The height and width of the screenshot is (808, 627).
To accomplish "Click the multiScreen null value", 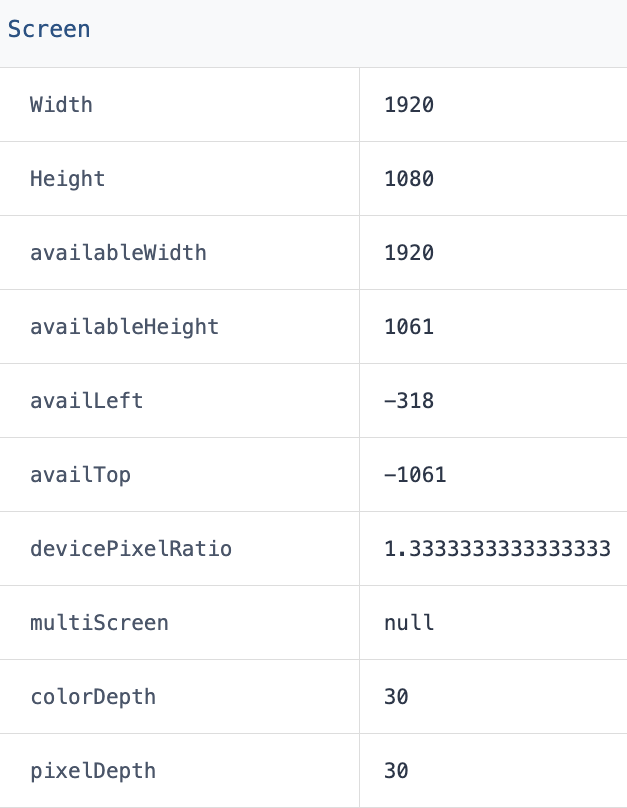I will click(x=409, y=623).
